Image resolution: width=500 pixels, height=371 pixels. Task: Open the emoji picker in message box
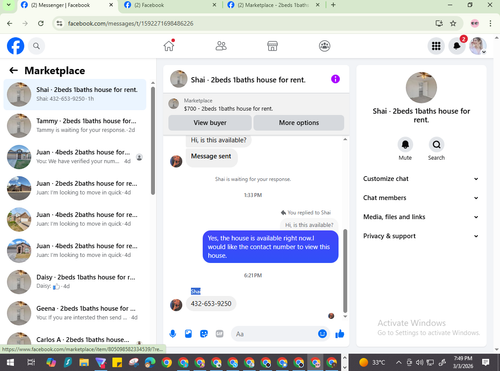(322, 334)
